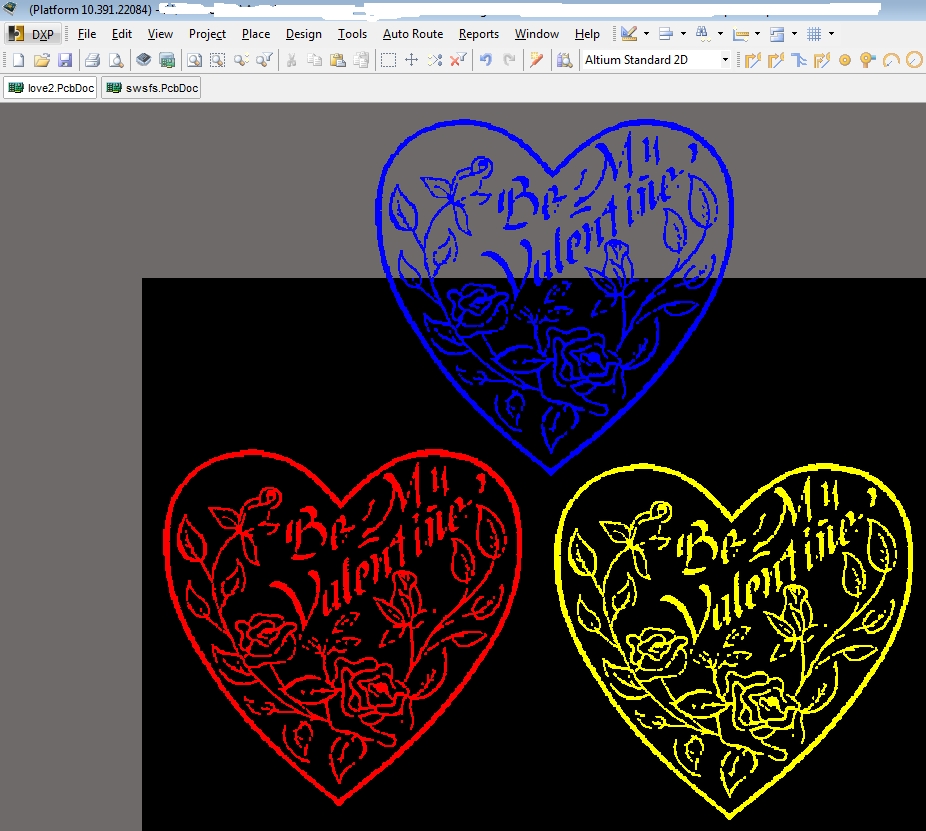The image size is (926, 831).
Task: Click the Place Pad icon
Action: (845, 60)
